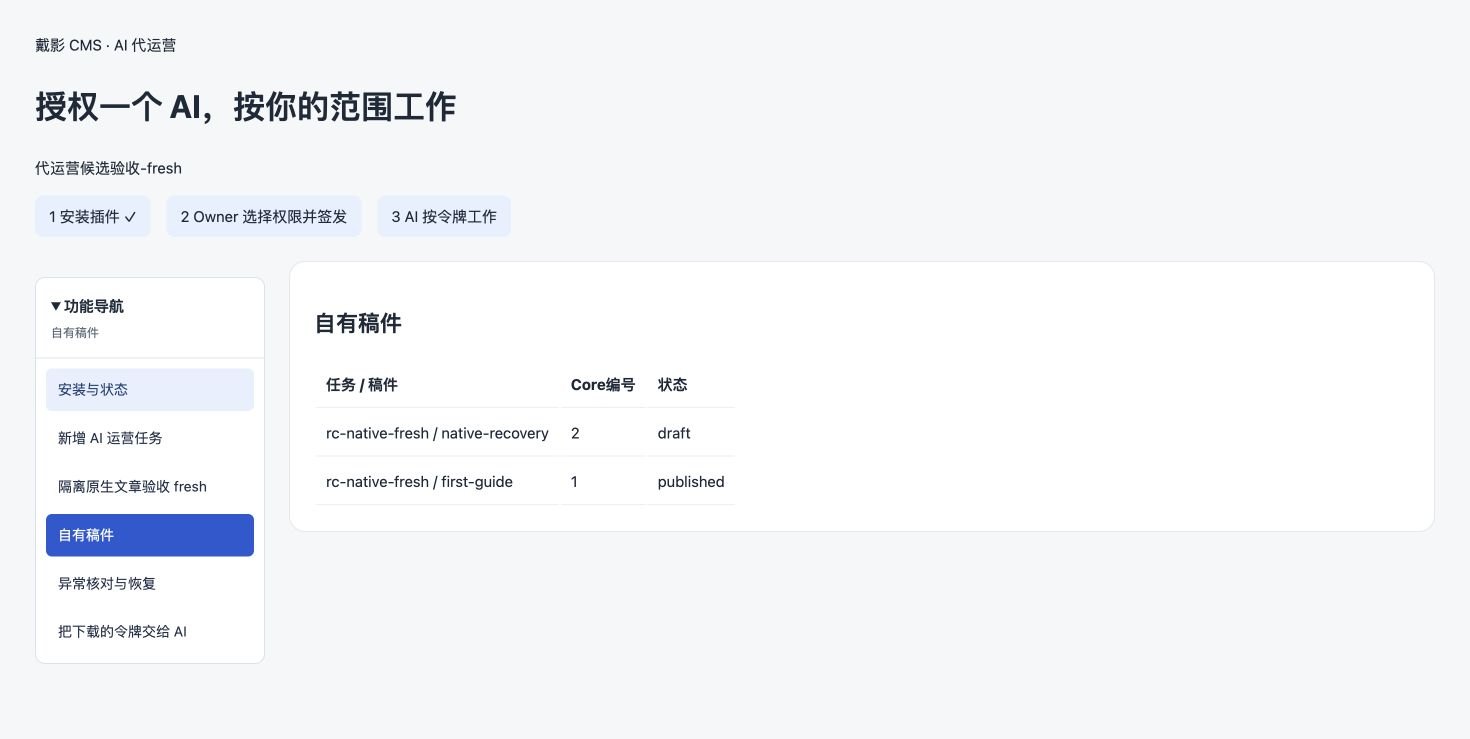1470x739 pixels.
Task: Select rc-native-fresh / native-recovery cell
Action: pyautogui.click(x=437, y=433)
